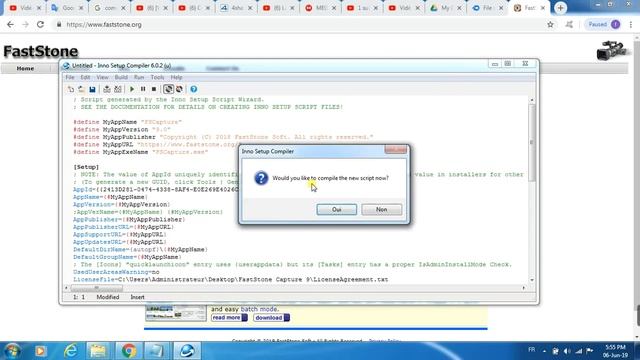640x360 pixels.
Task: Pause execution with the pause icon
Action: coord(143,89)
